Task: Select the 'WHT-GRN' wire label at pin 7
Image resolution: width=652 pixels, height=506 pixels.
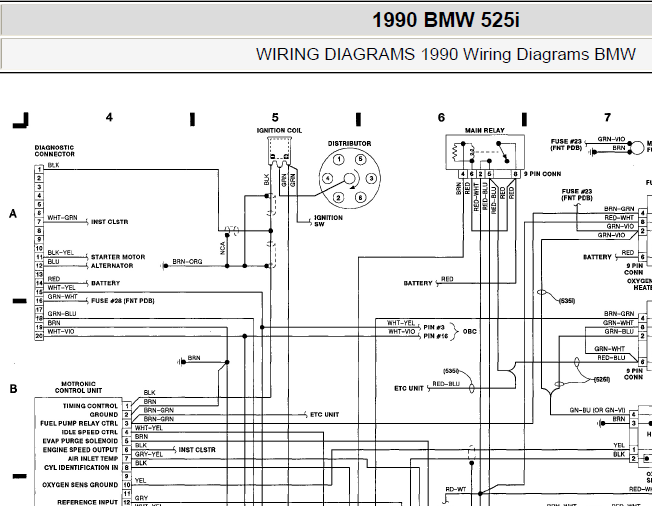Action: click(x=62, y=218)
